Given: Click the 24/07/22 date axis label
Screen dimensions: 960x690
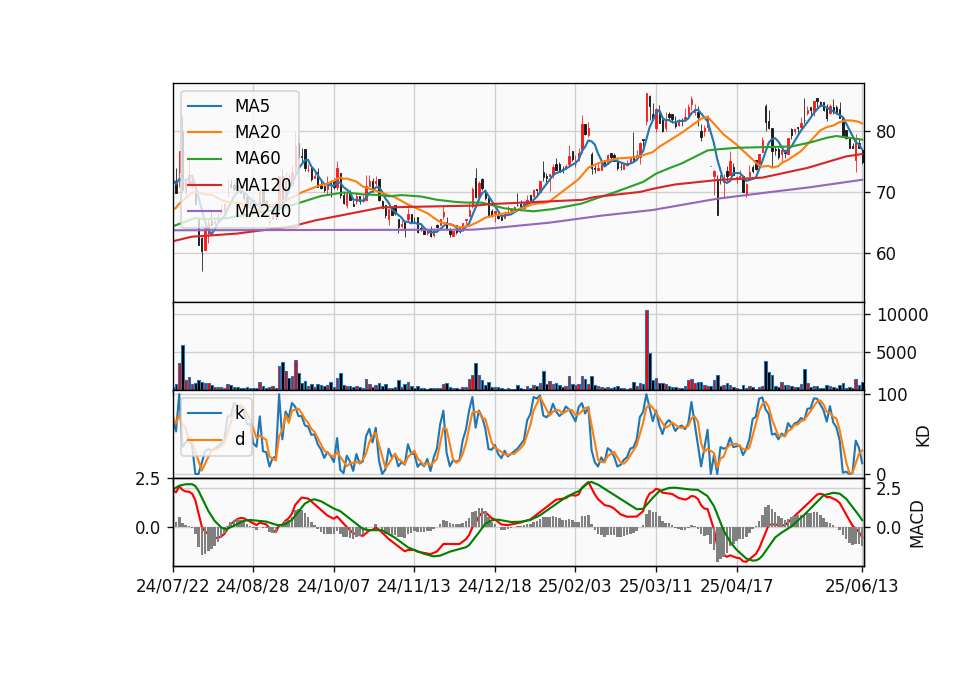Looking at the screenshot, I should (x=173, y=586).
